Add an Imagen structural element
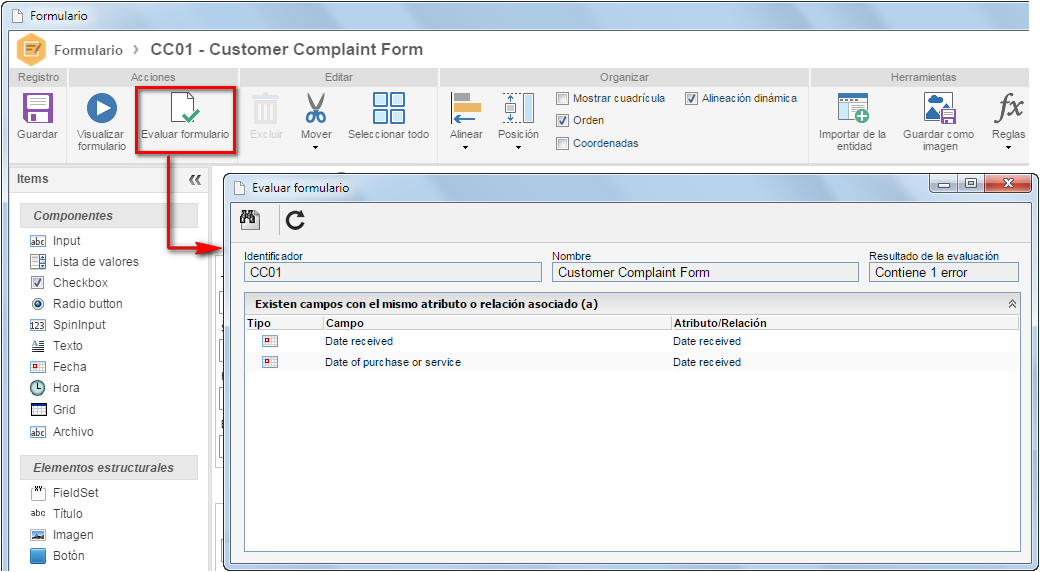This screenshot has width=1040, height=572. pos(62,535)
